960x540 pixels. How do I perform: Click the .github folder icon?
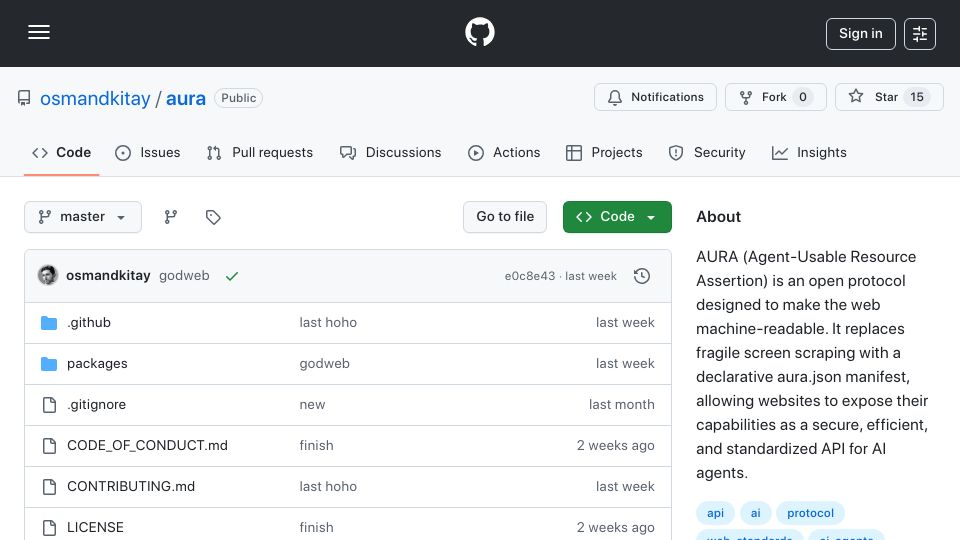click(x=49, y=323)
